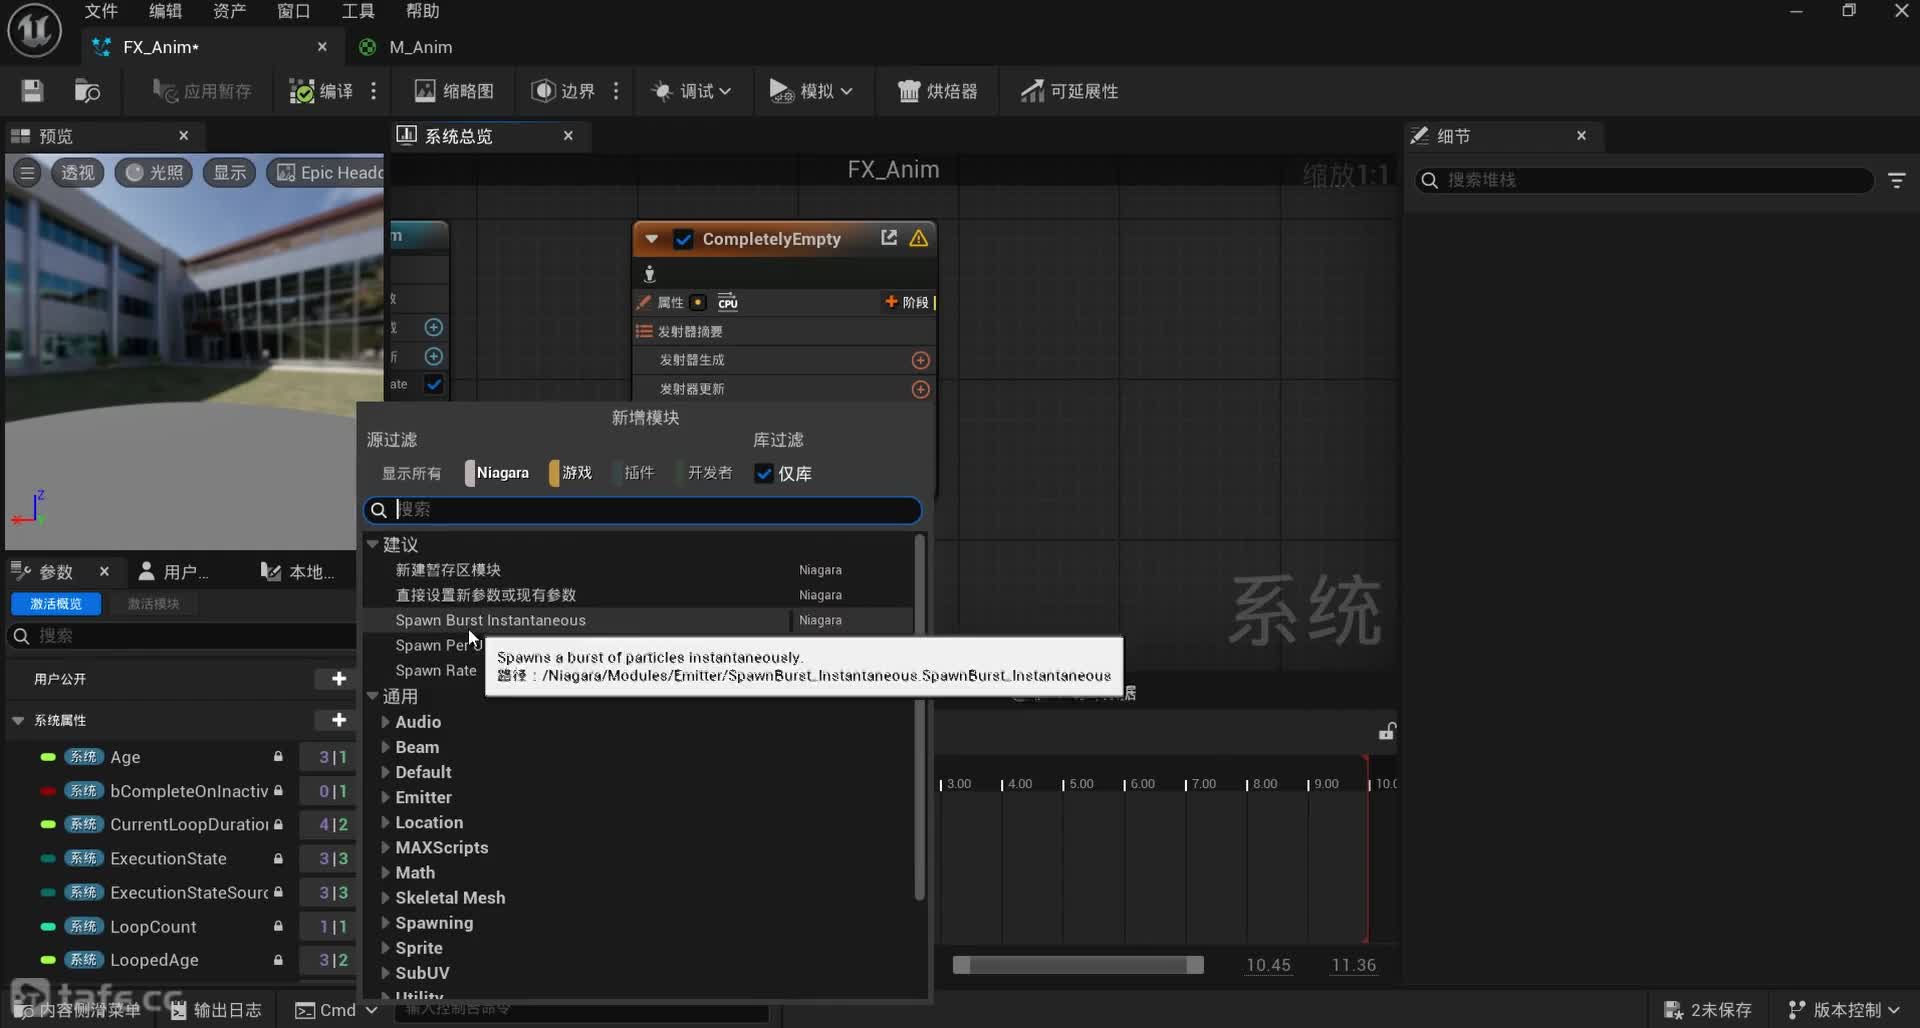Select Spawn Burst Instantaneous module
The width and height of the screenshot is (1920, 1028).
pyautogui.click(x=490, y=620)
